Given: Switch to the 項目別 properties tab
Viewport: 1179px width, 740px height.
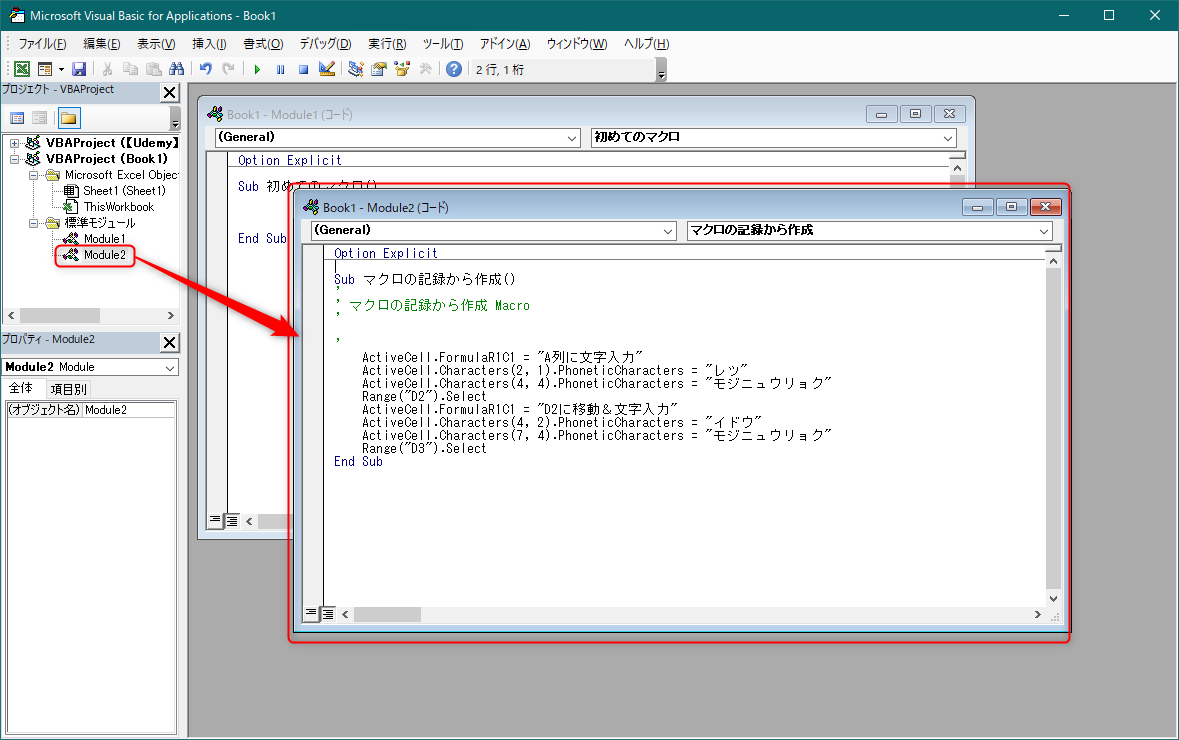Looking at the screenshot, I should 69,389.
